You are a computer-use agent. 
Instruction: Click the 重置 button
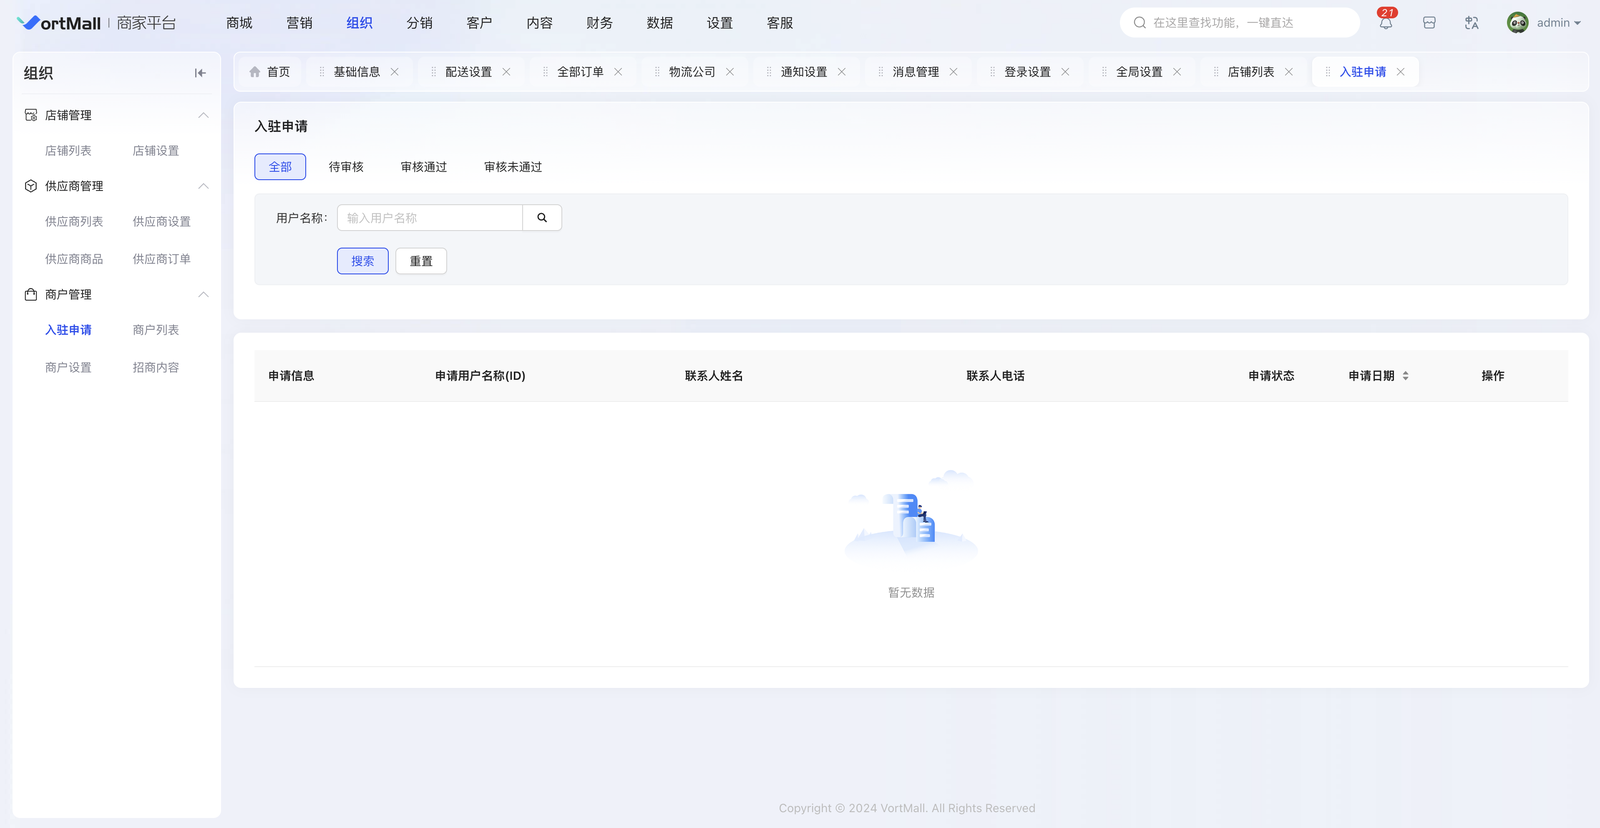(x=421, y=261)
